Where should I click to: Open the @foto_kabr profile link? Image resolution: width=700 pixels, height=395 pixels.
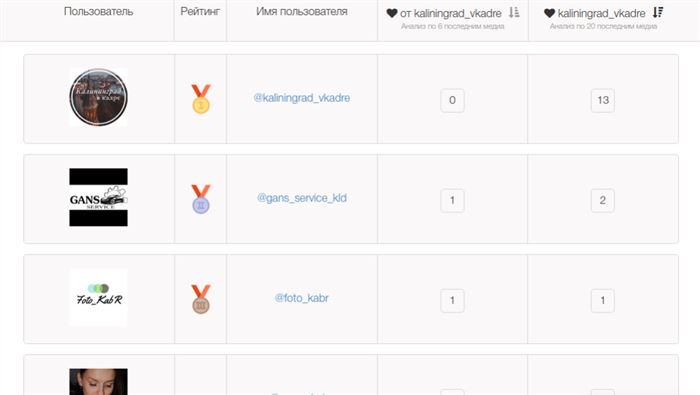pos(302,298)
